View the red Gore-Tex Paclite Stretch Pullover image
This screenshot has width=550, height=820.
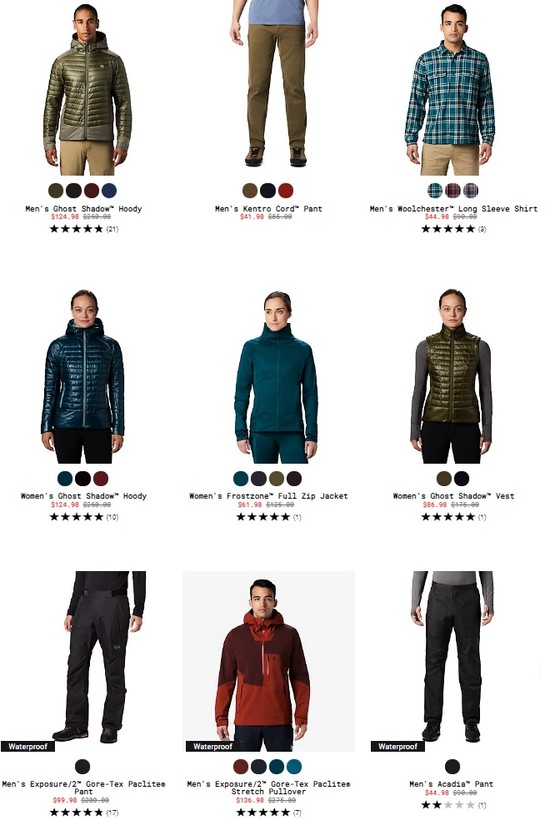[x=269, y=661]
